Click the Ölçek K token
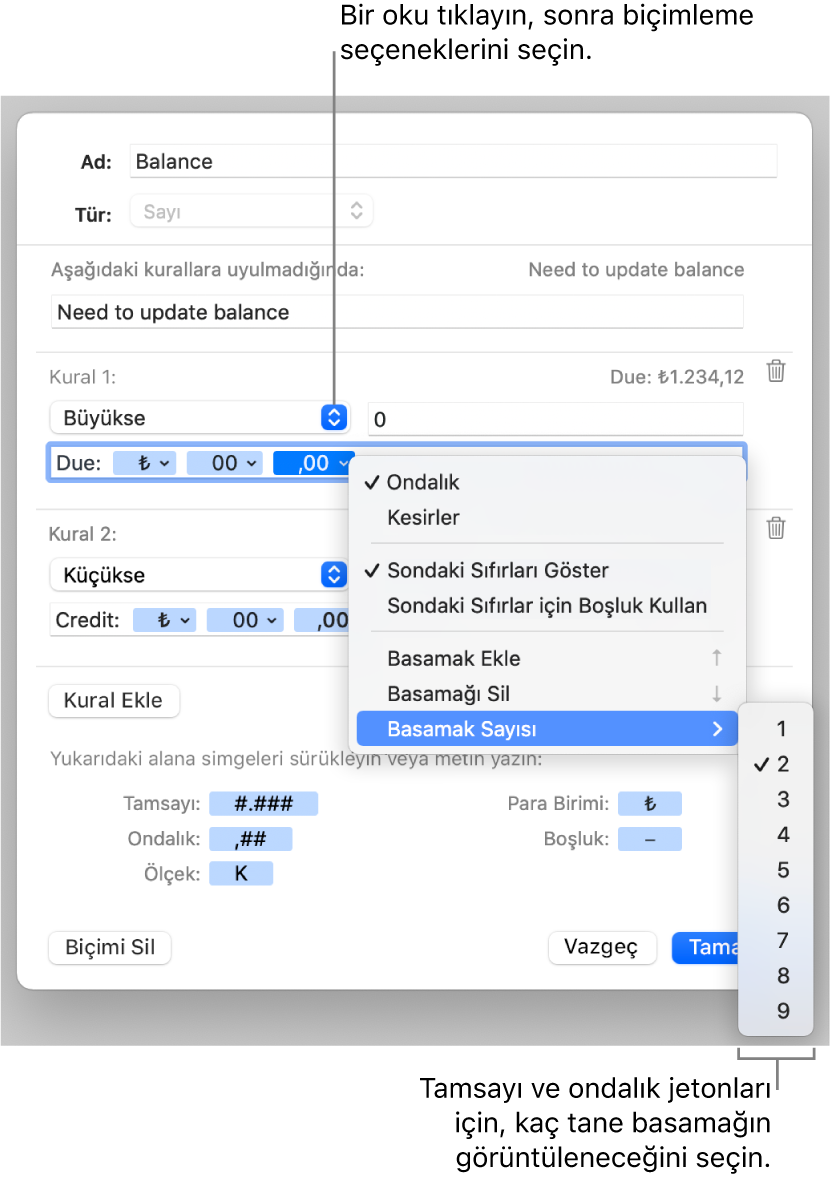The image size is (830, 1184). tap(241, 874)
